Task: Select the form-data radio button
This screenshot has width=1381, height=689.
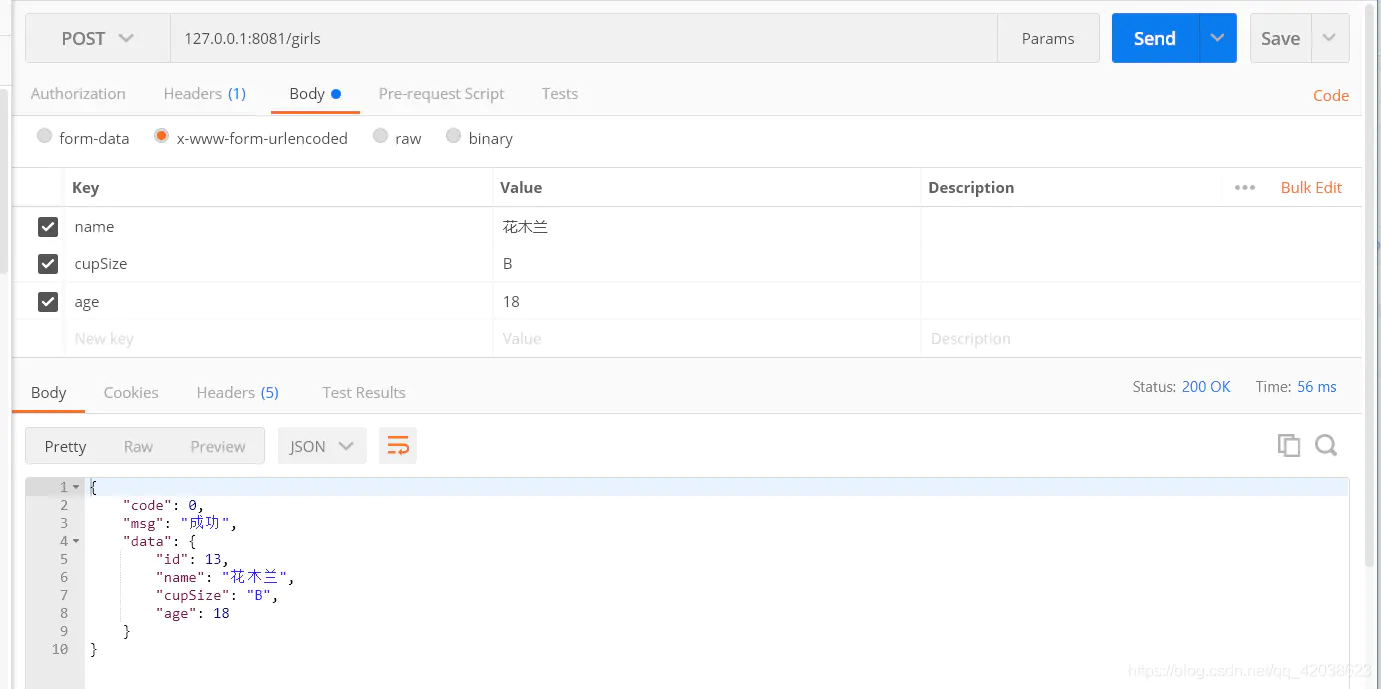Action: pyautogui.click(x=44, y=136)
